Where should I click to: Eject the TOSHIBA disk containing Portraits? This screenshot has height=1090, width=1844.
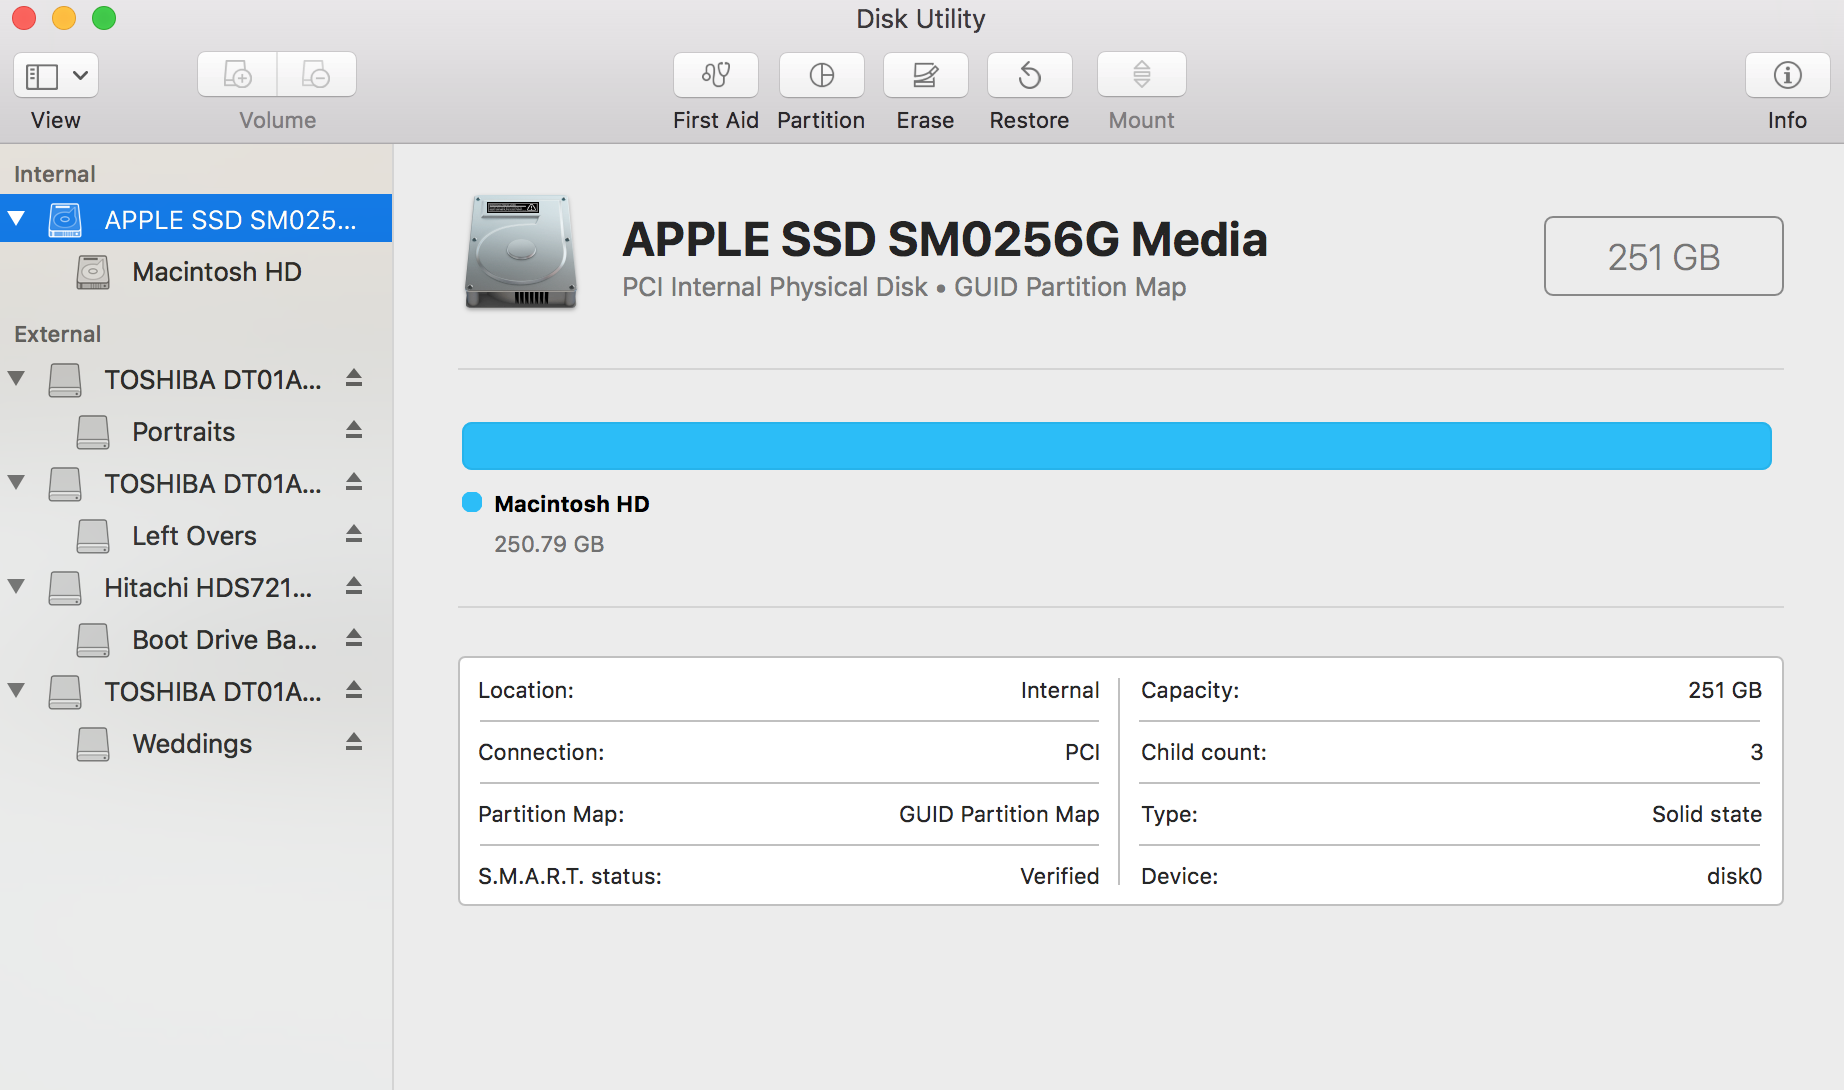coord(354,378)
